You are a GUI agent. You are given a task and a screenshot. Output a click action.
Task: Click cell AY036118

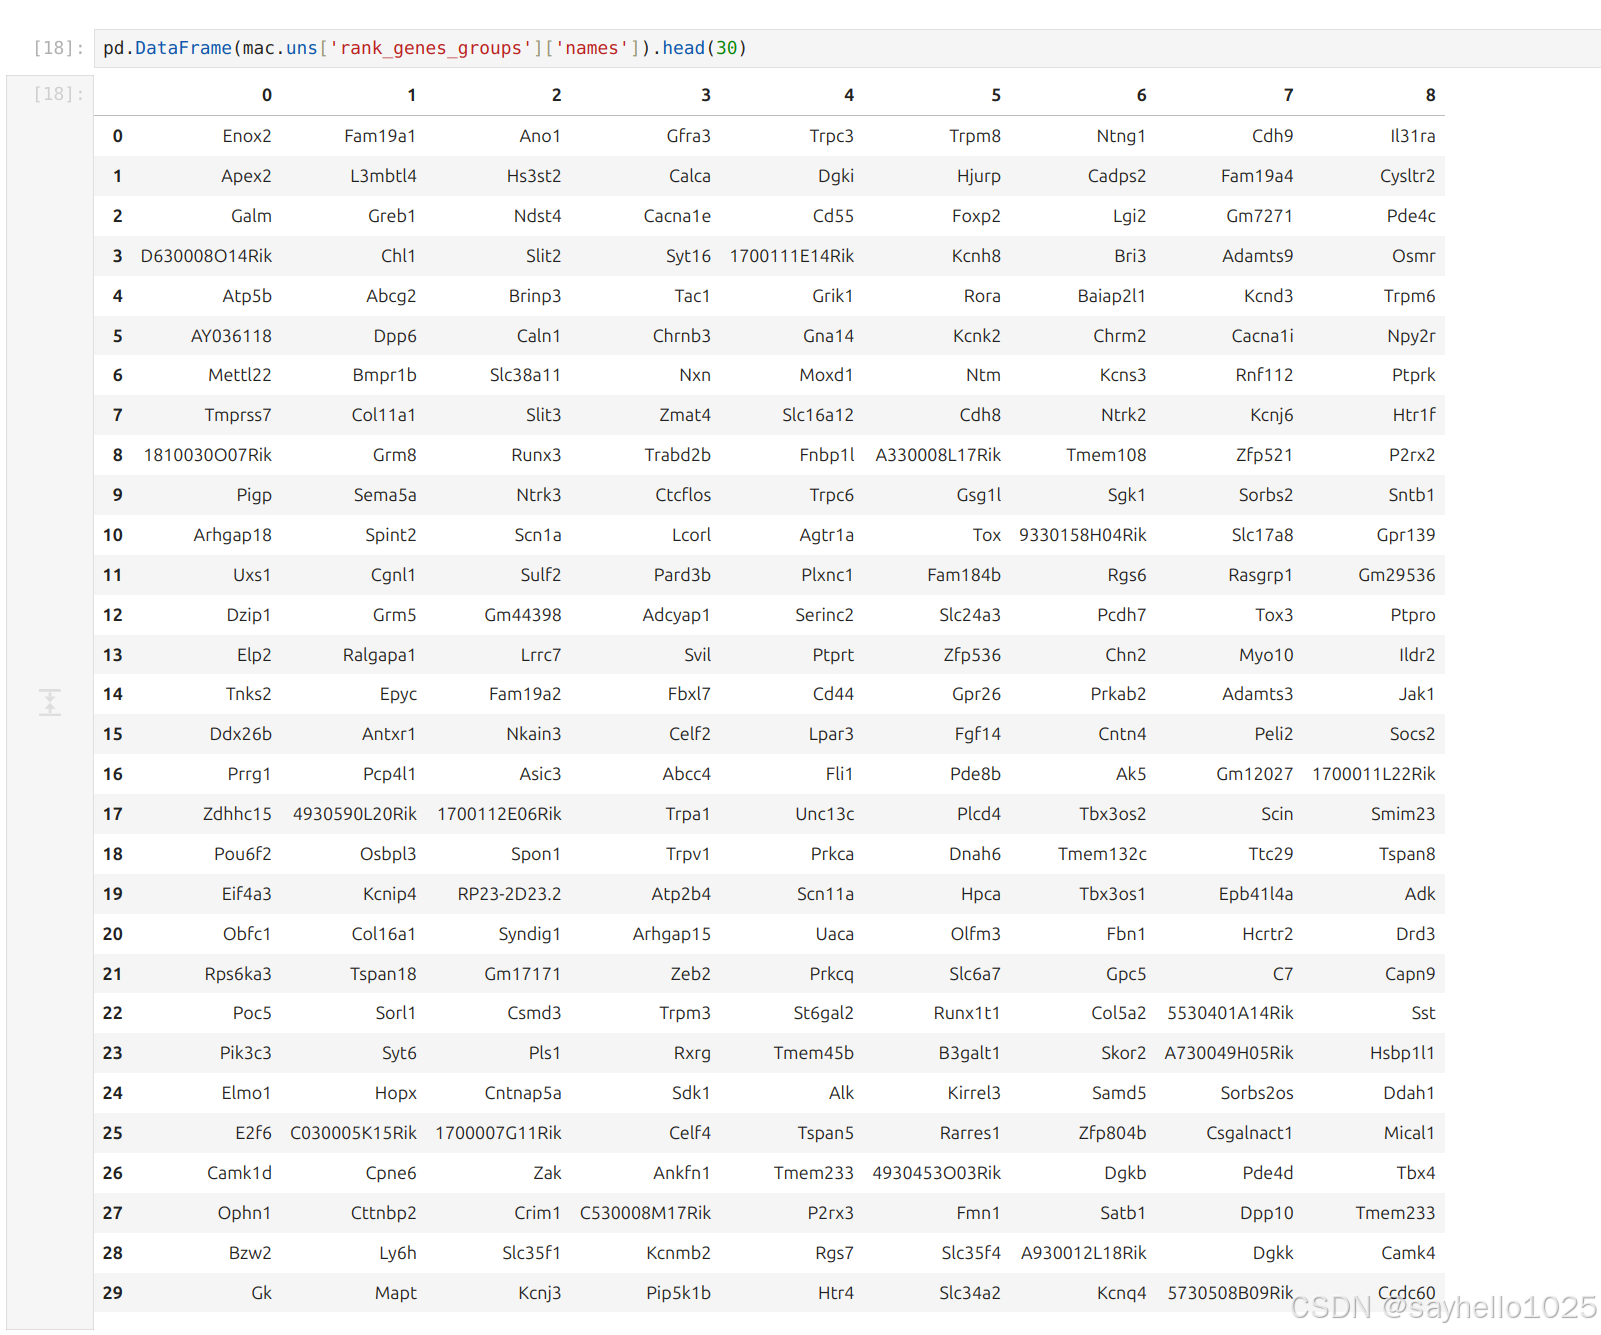coord(231,336)
